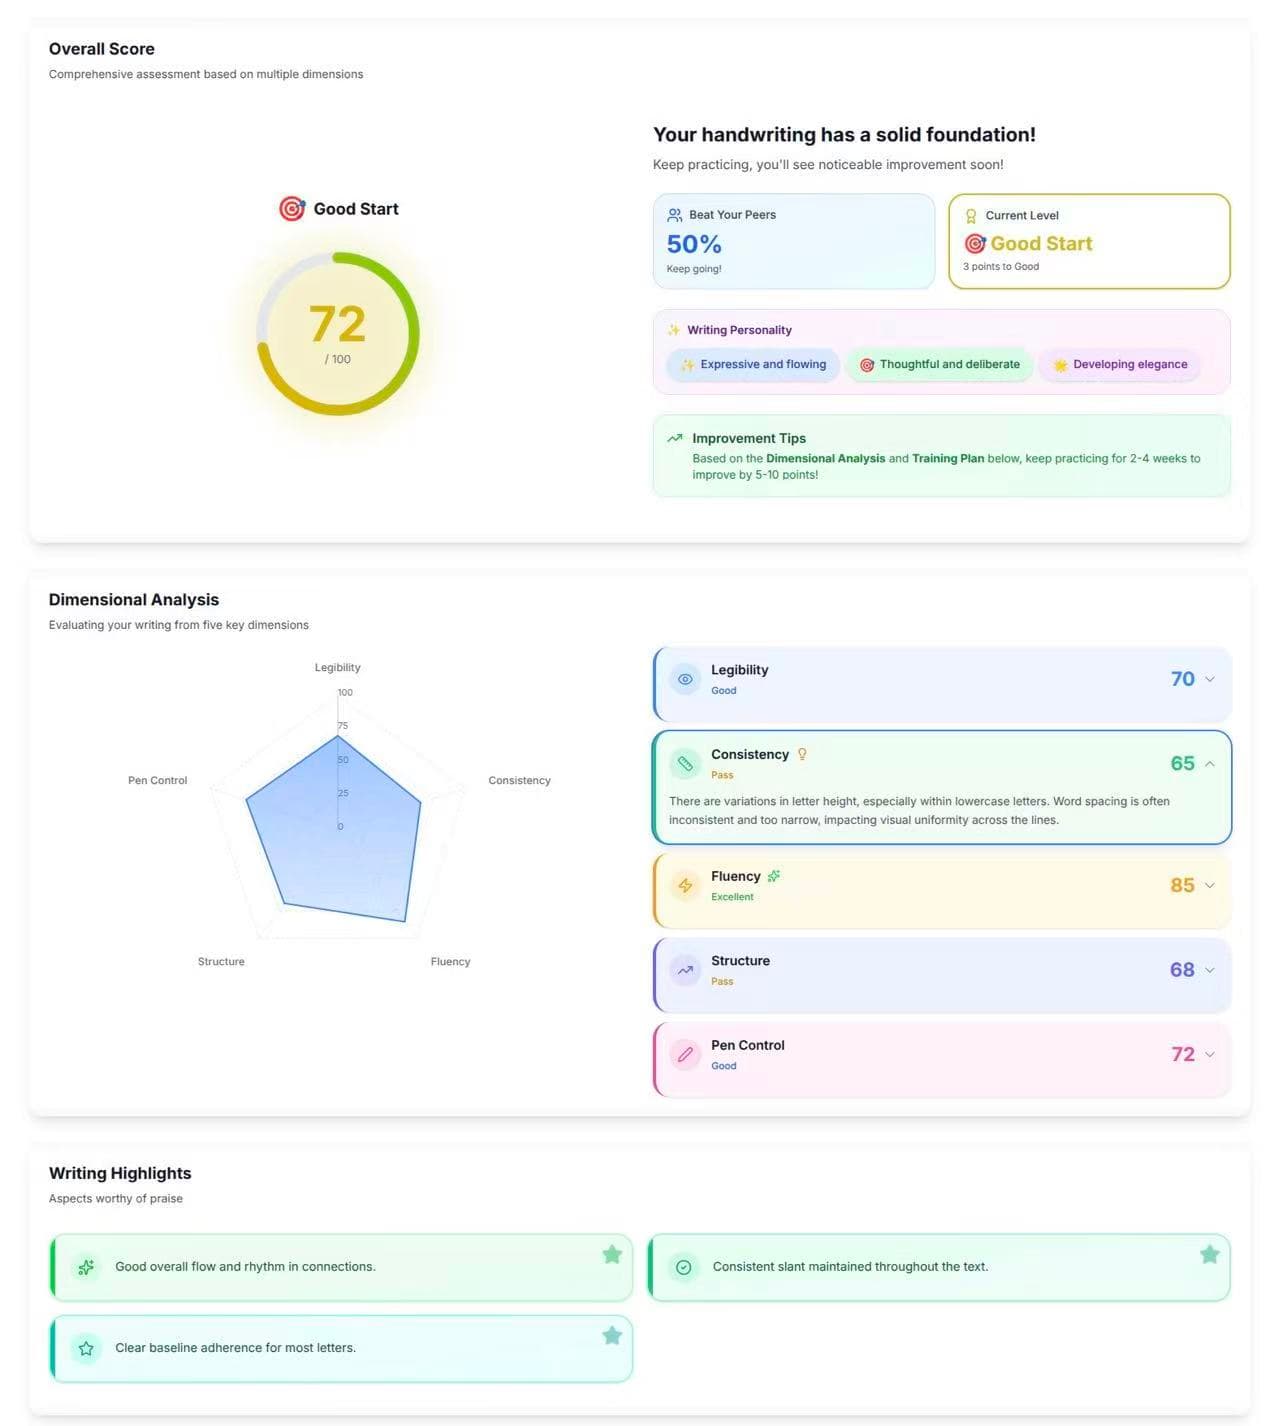
Task: Click the star on the slant highlight card
Action: 1209,1253
